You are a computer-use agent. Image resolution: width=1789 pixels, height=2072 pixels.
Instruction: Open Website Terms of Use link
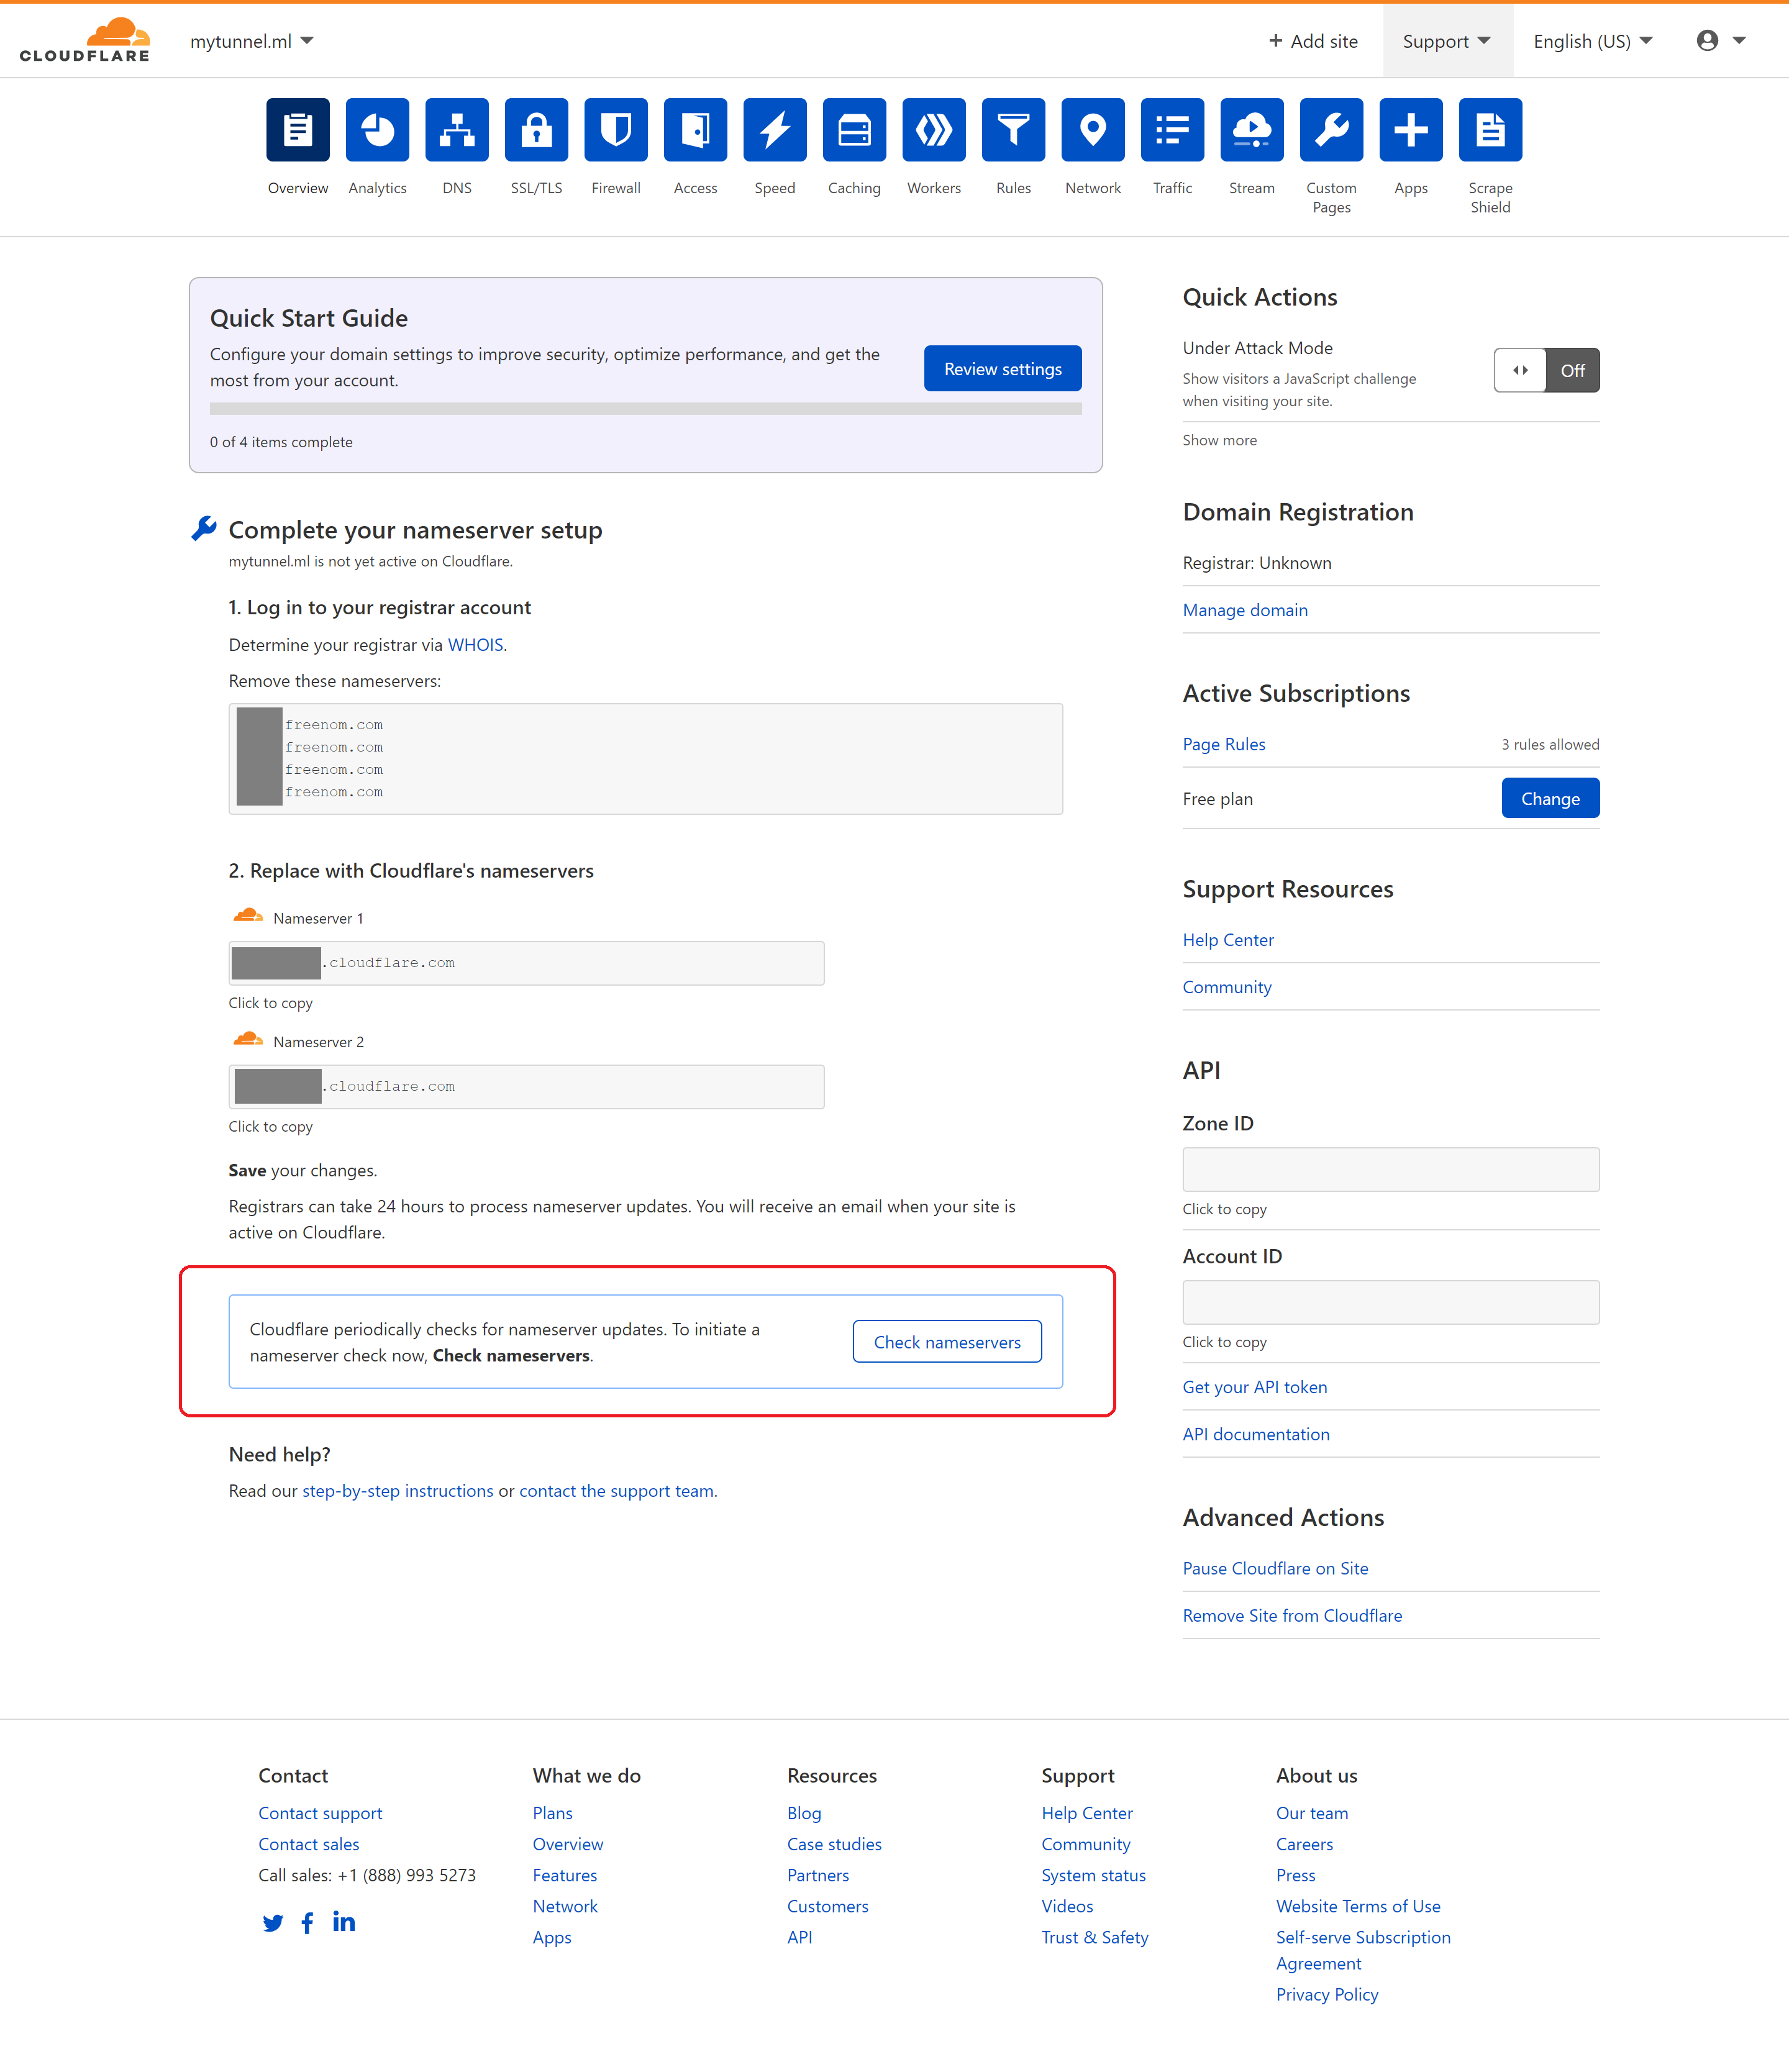tap(1358, 1906)
